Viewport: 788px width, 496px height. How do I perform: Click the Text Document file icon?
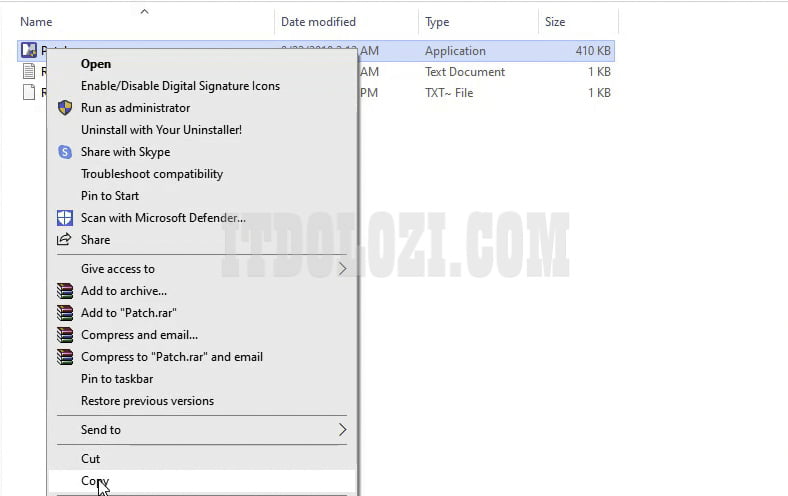[x=29, y=71]
